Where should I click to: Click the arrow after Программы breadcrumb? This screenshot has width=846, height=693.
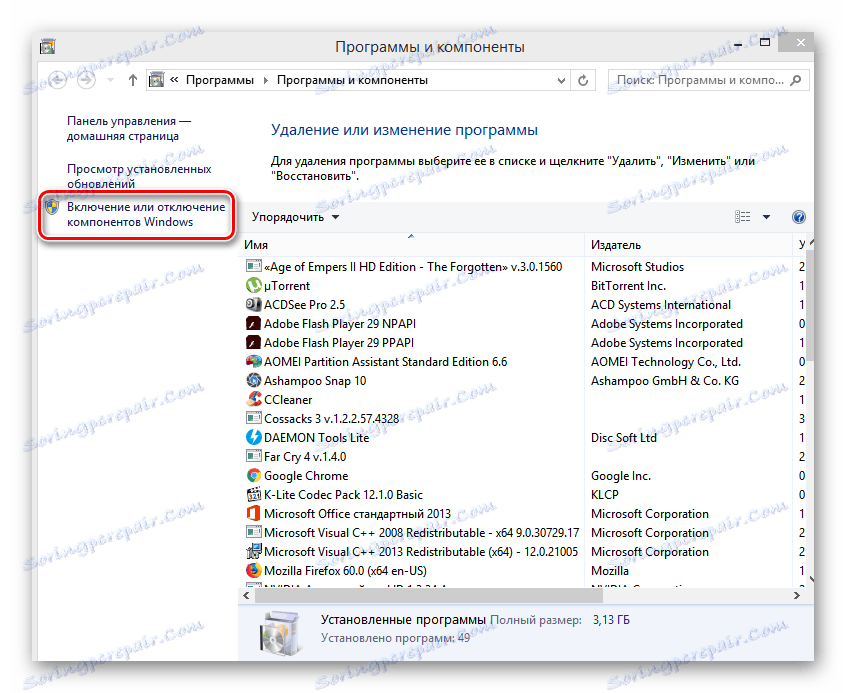tap(265, 80)
